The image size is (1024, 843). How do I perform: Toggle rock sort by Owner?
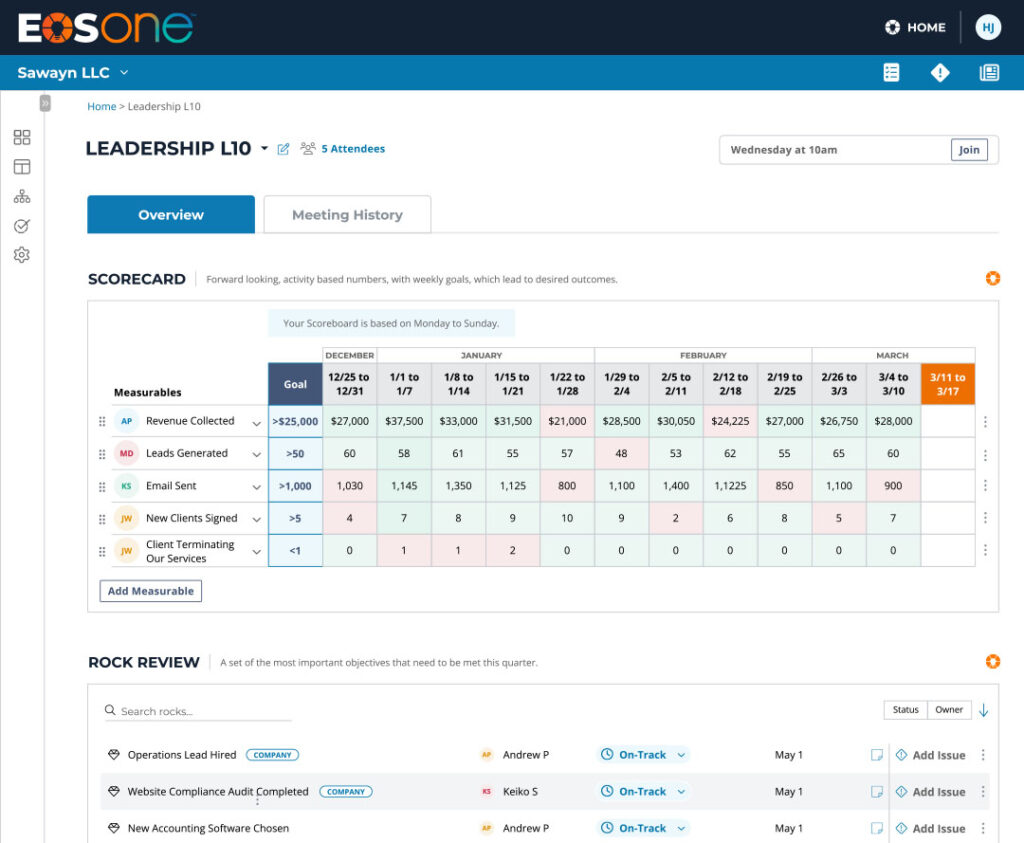coord(949,710)
